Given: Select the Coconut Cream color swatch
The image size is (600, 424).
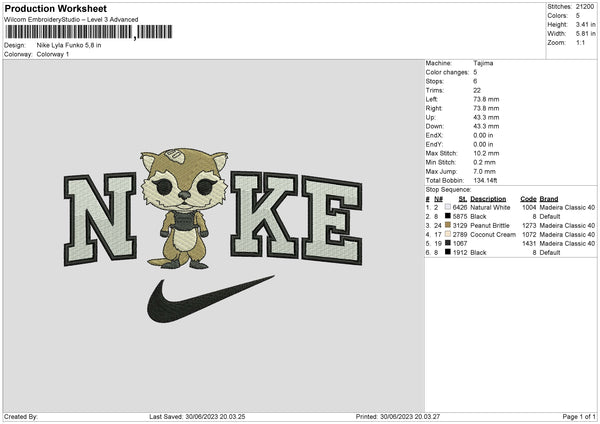Looking at the screenshot, I should 448,234.
